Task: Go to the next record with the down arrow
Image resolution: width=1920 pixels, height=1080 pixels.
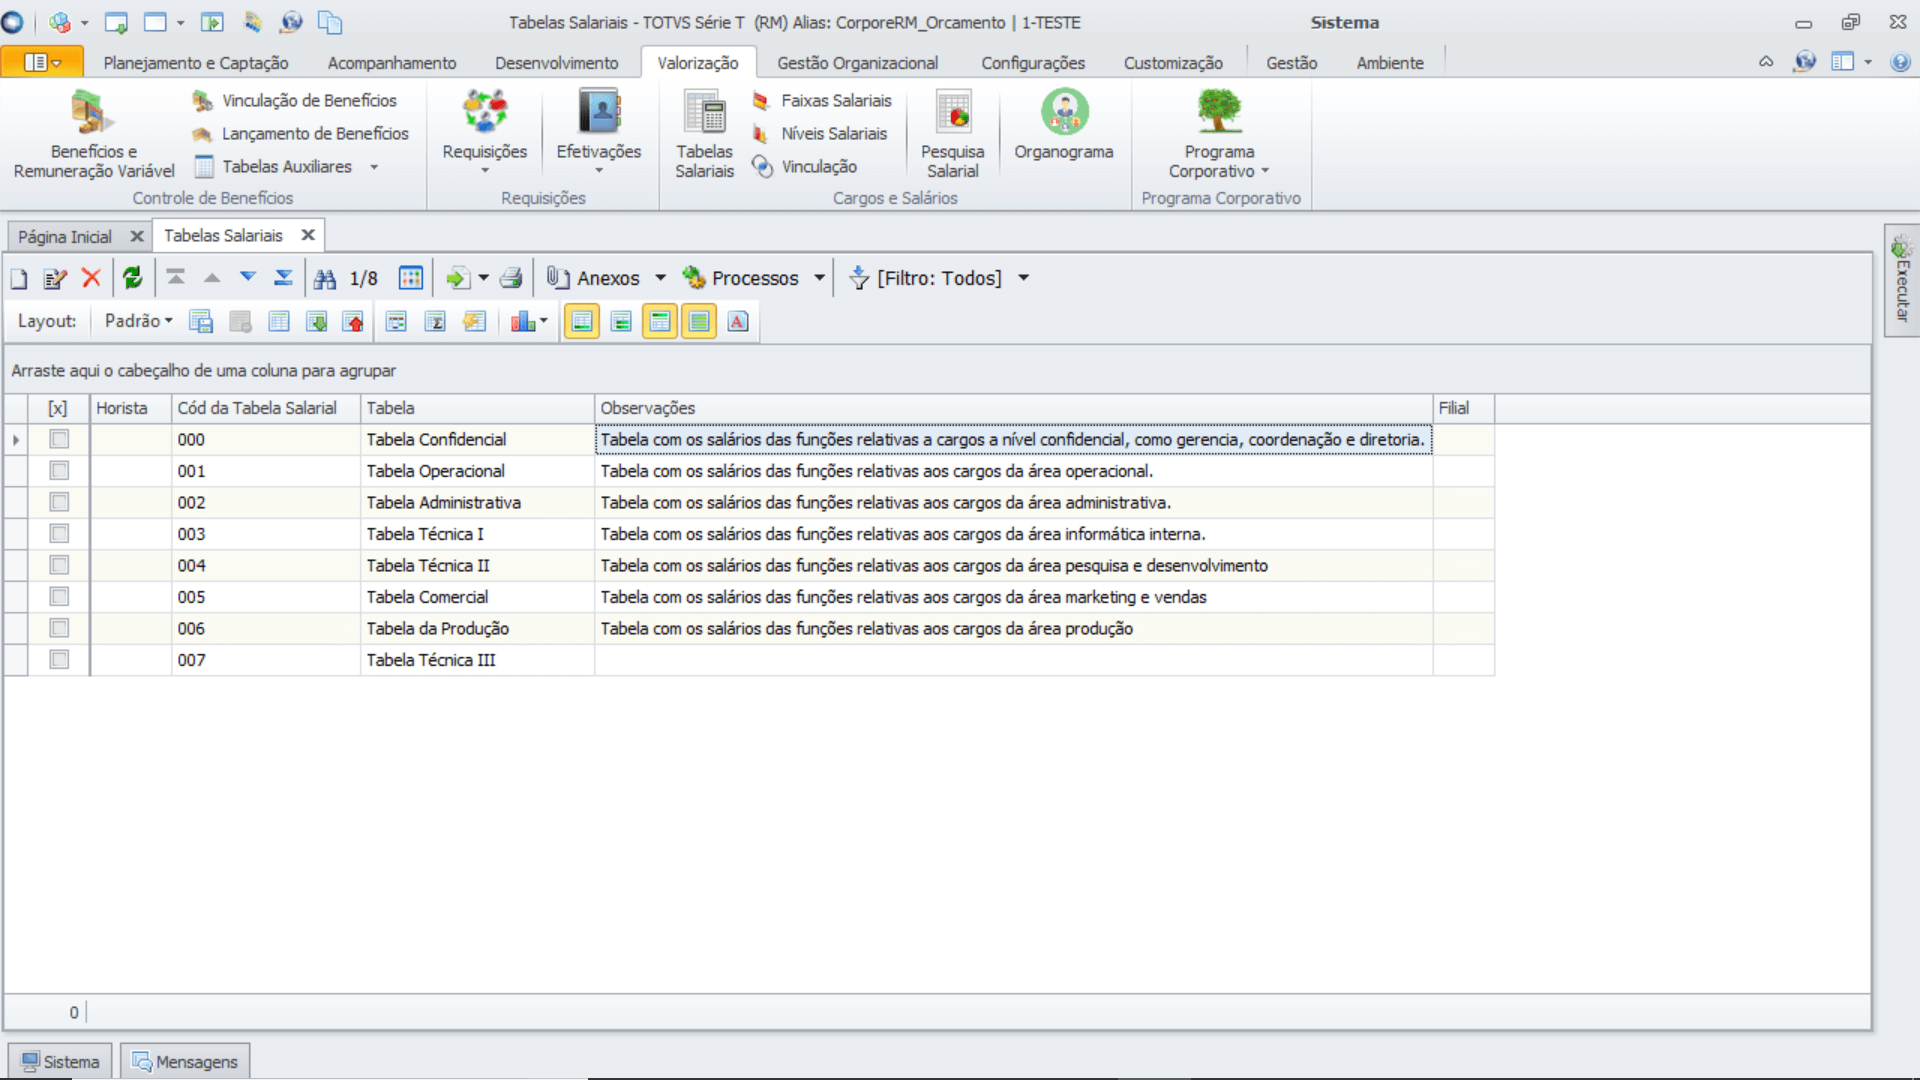Action: (247, 277)
